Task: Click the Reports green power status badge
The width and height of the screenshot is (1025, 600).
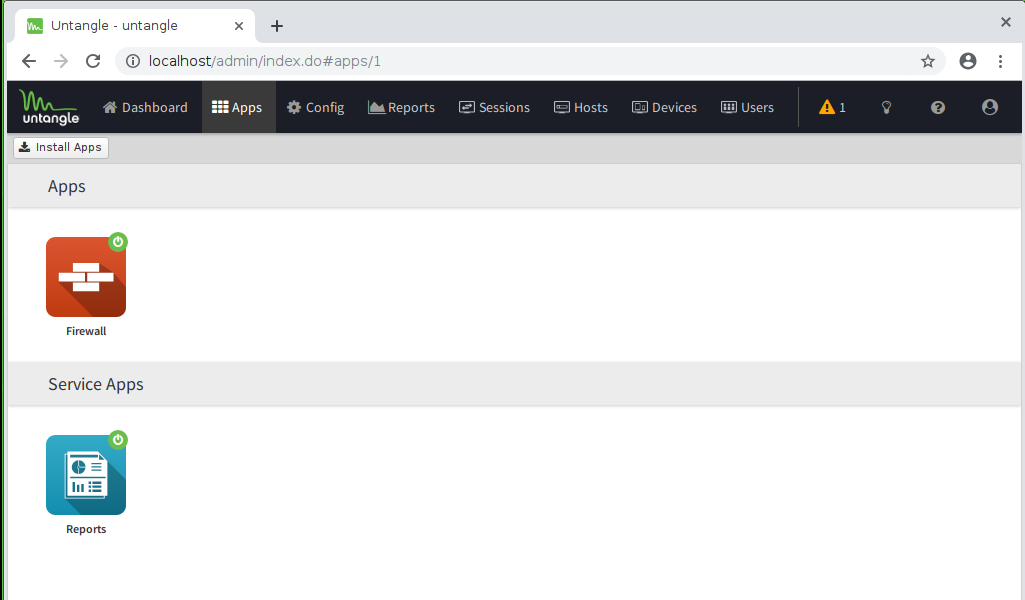Action: point(118,440)
